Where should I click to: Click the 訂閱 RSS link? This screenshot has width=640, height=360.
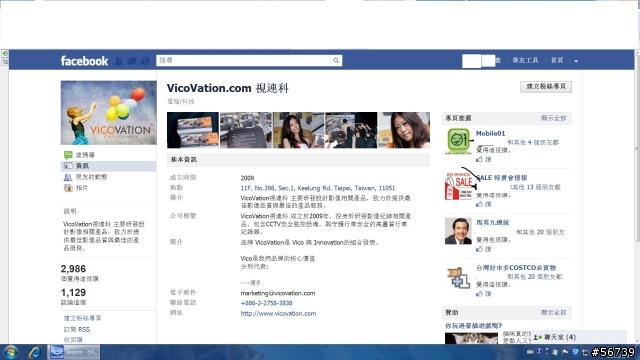pos(77,329)
